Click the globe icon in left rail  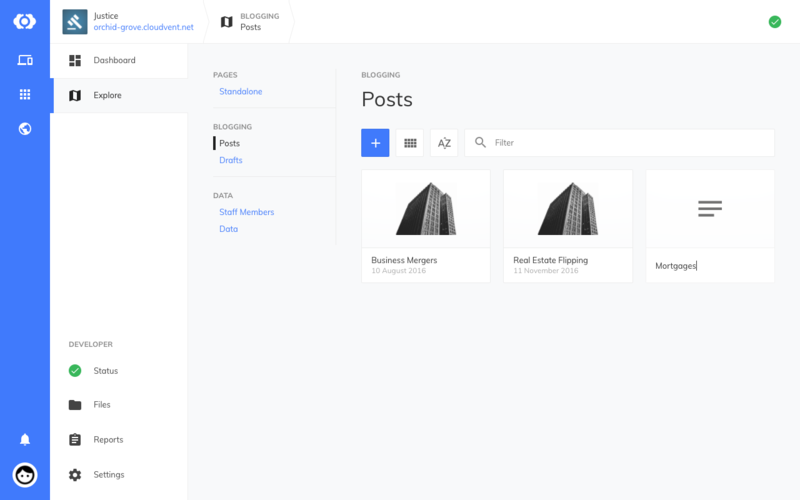pos(25,128)
